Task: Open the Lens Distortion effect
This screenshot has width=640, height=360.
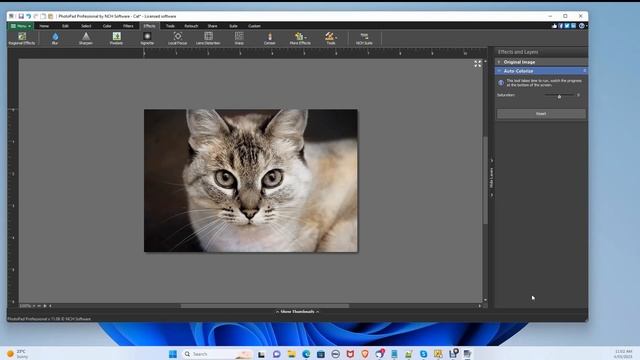Action: [208, 38]
